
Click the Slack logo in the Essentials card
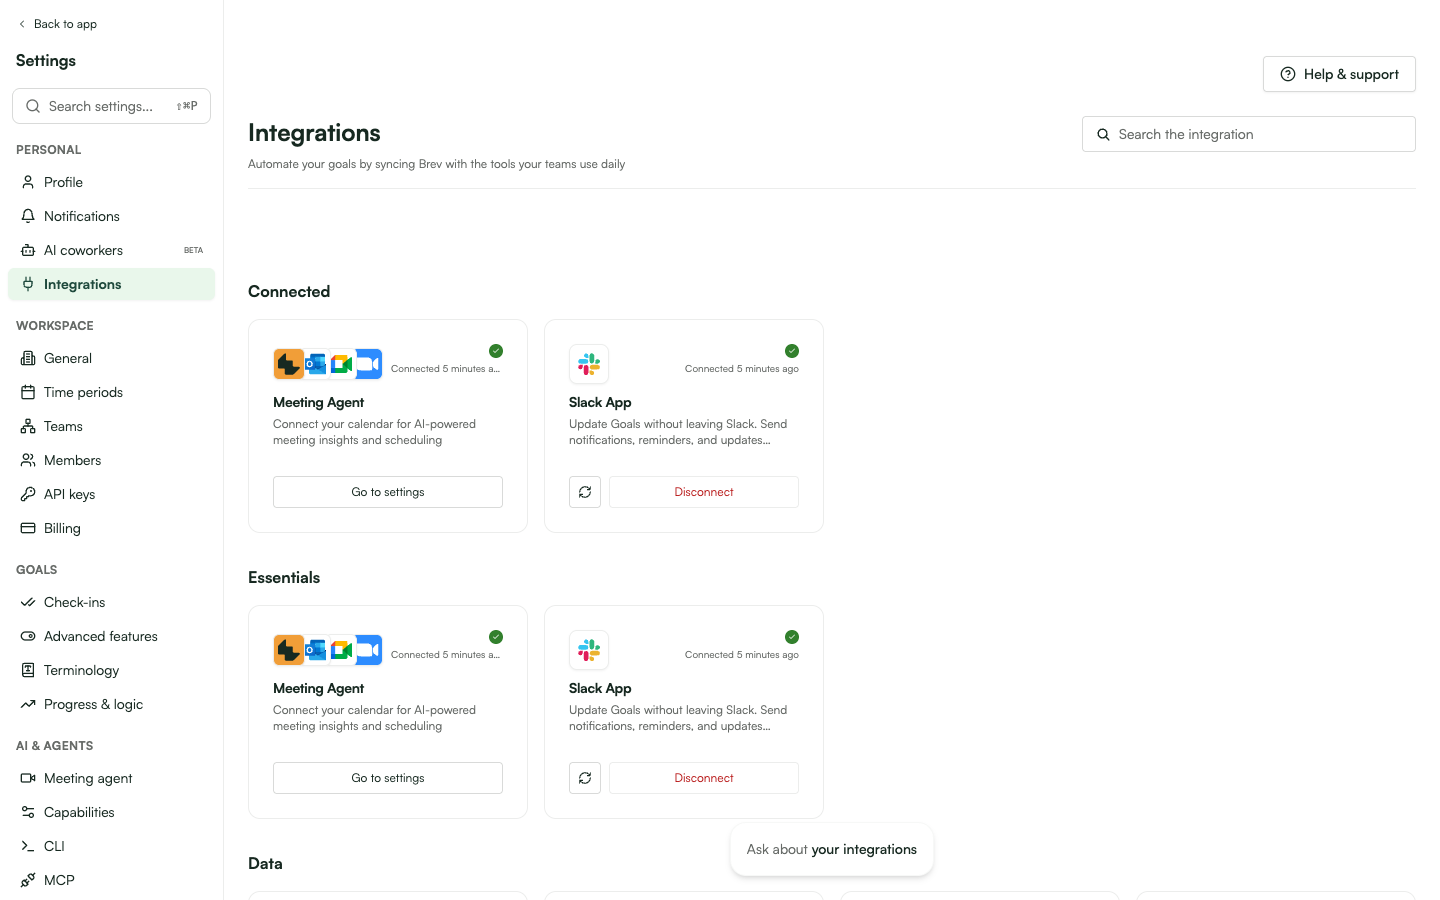(589, 650)
